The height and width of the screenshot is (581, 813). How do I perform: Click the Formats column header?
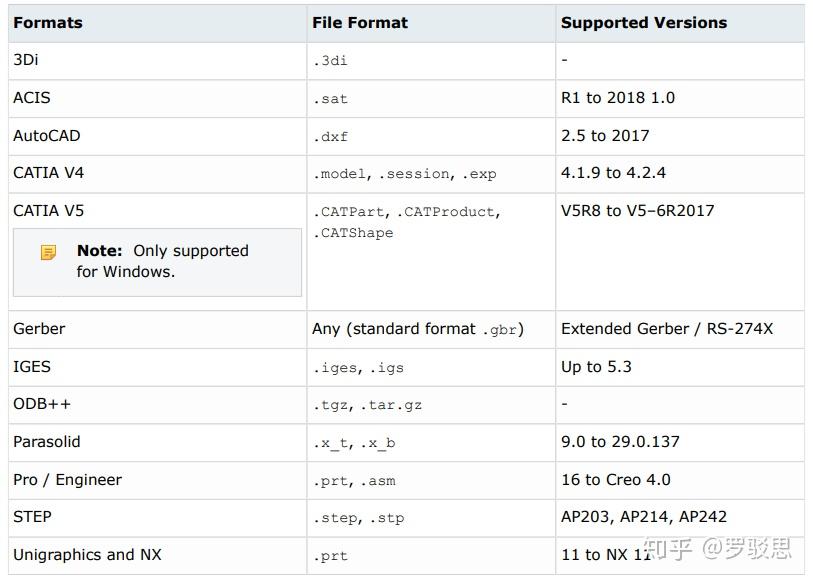[x=48, y=22]
